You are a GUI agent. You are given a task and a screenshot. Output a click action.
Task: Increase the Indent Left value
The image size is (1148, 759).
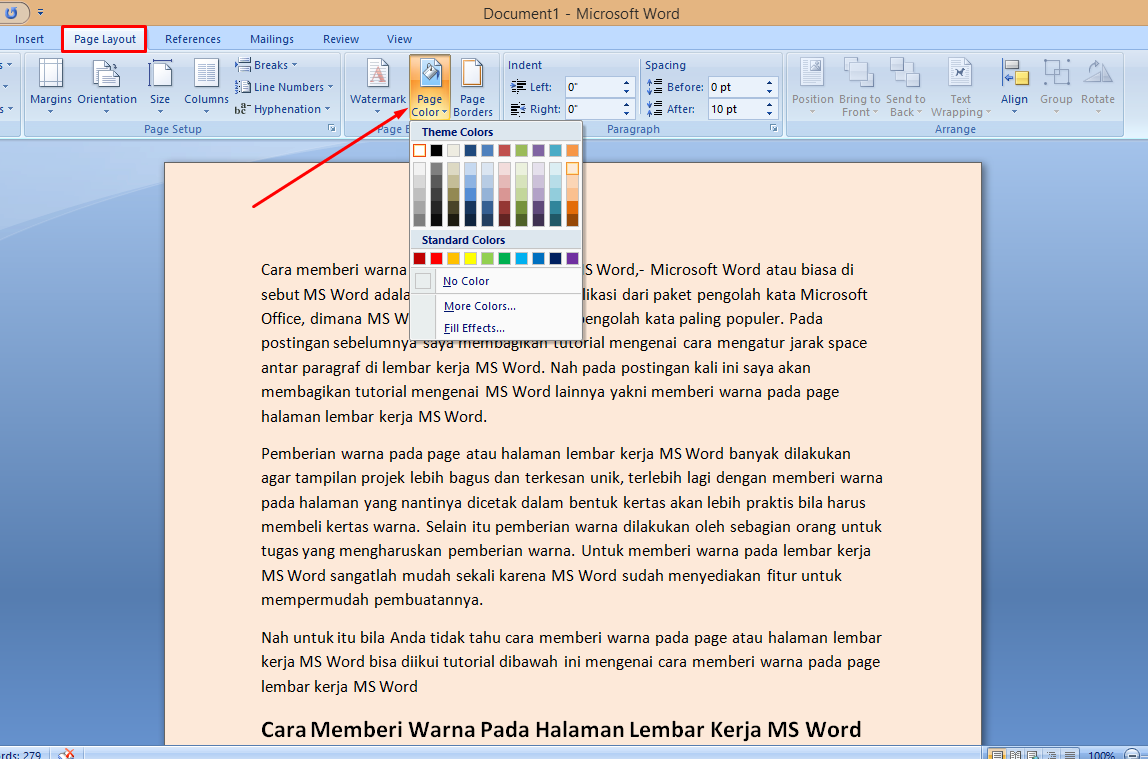coord(626,83)
